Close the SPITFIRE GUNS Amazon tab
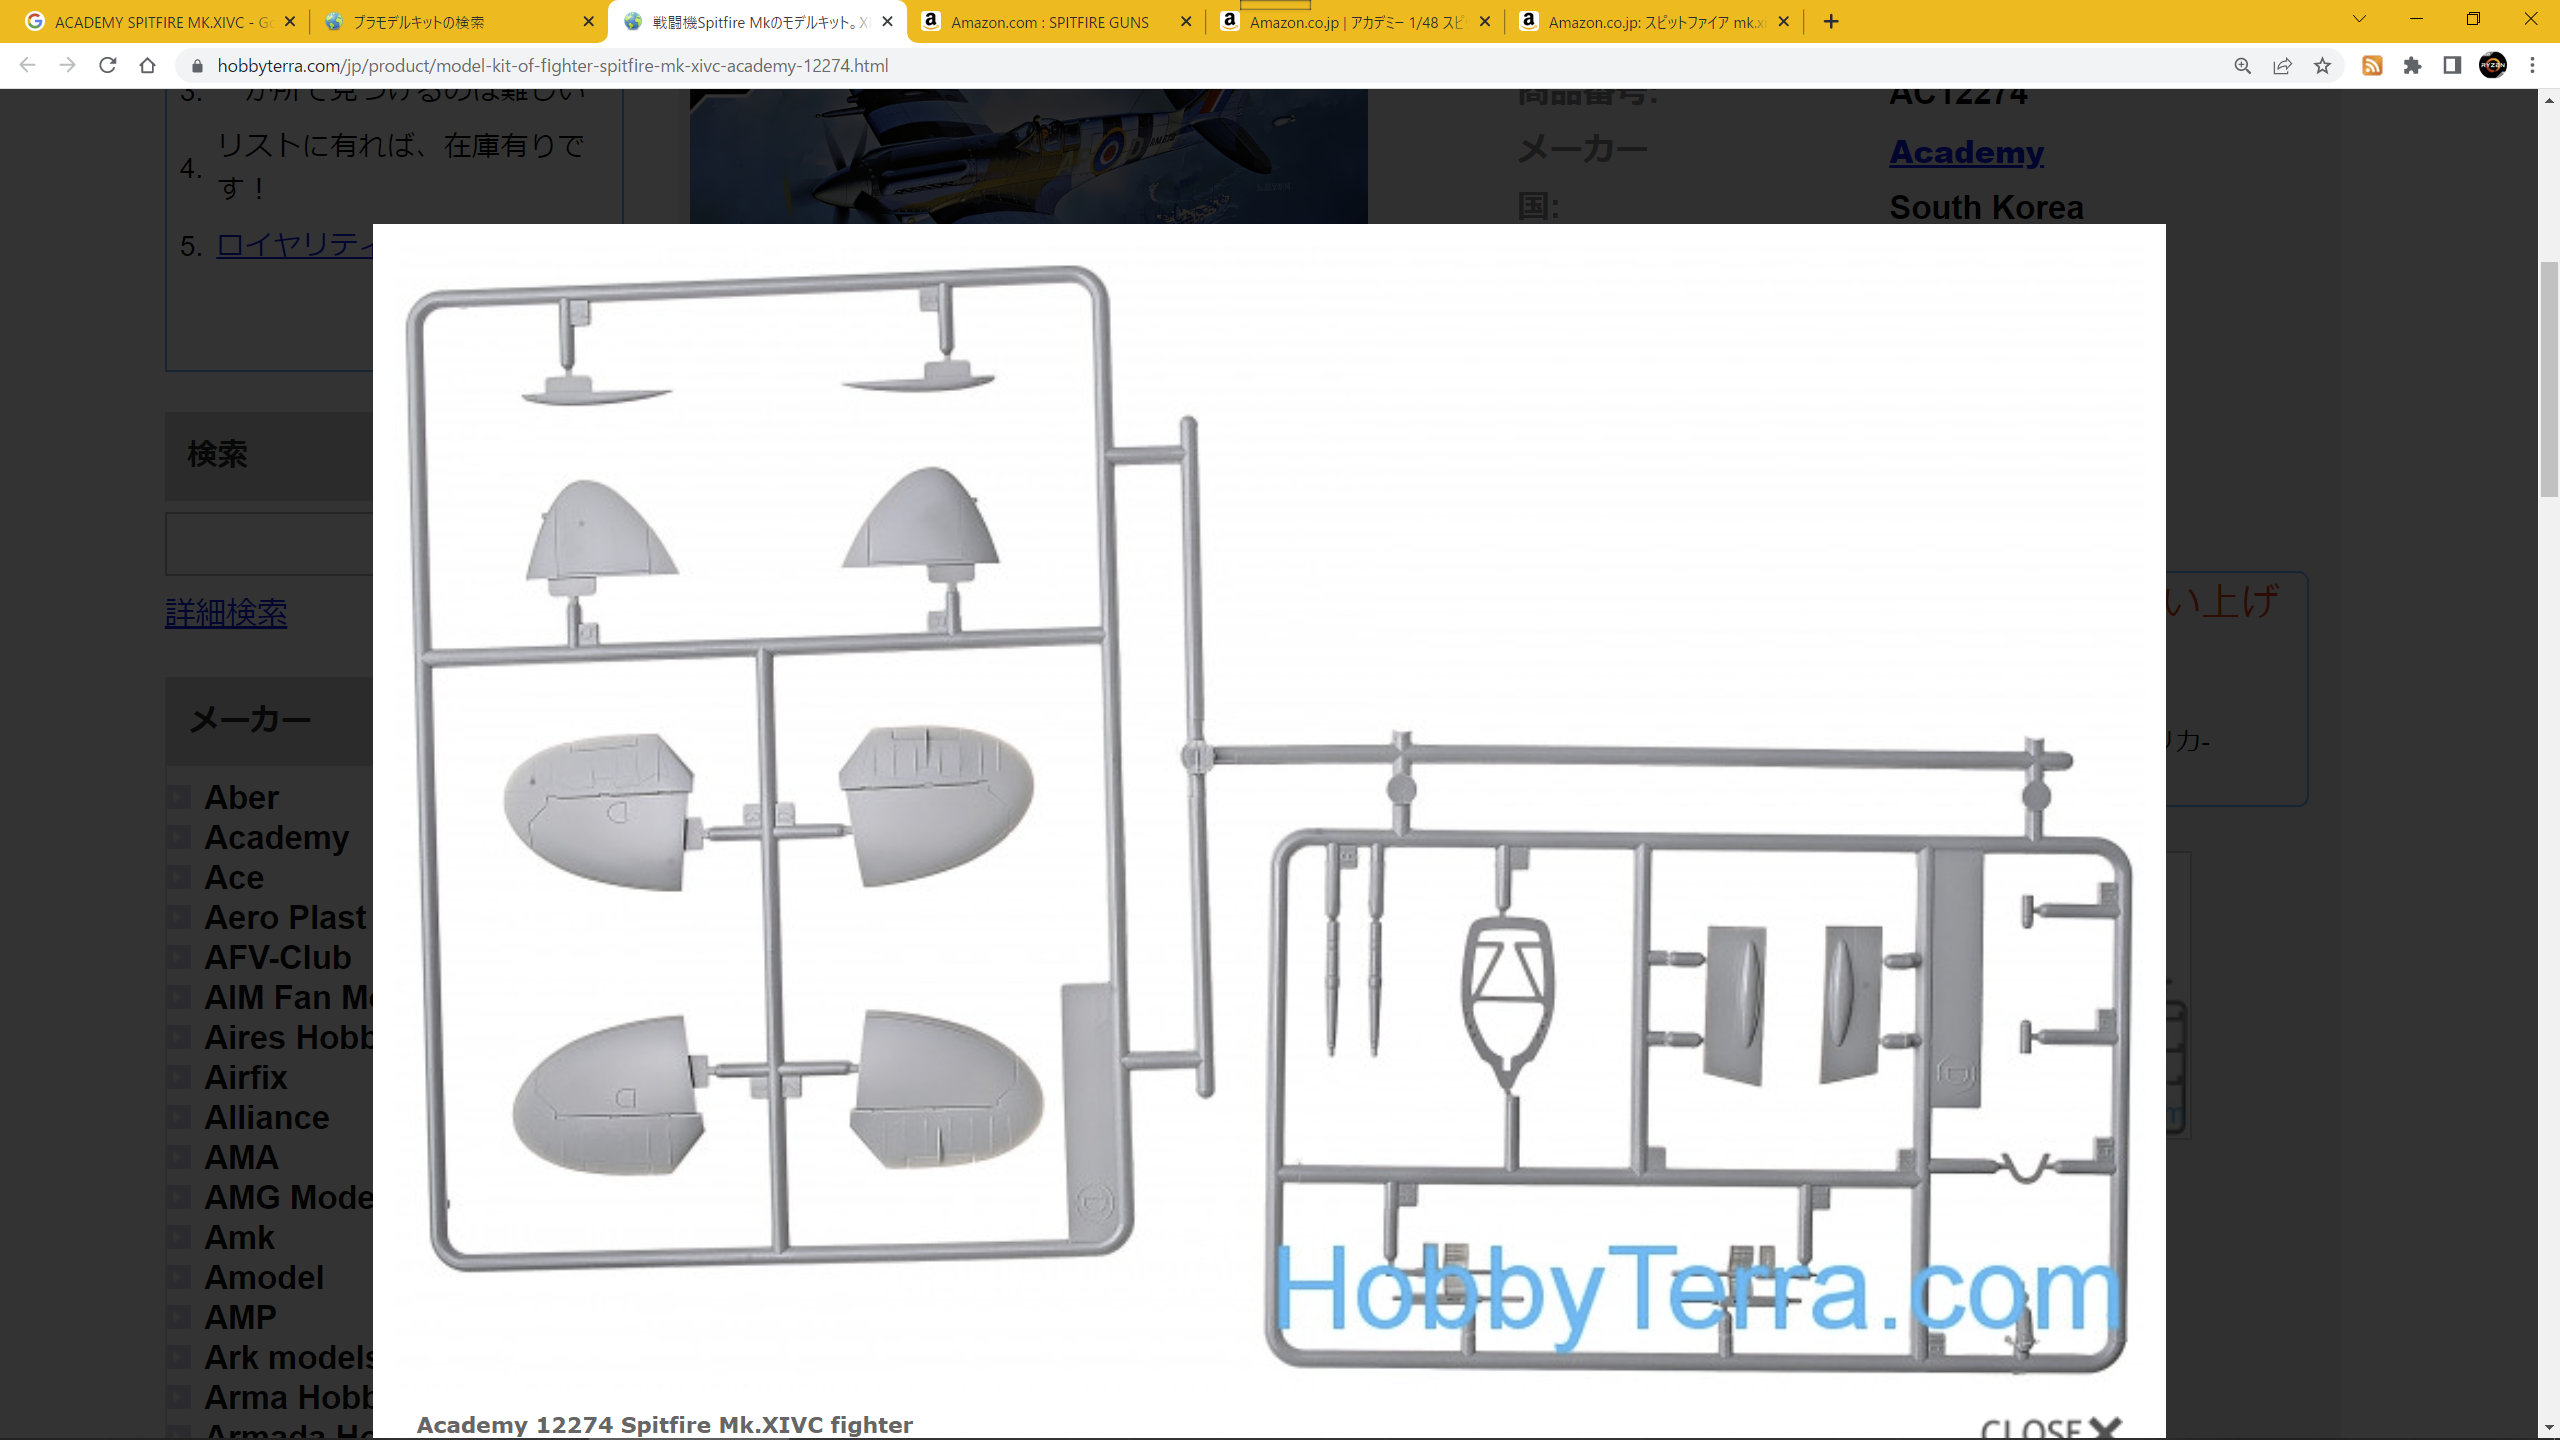This screenshot has width=2560, height=1440. [1186, 21]
